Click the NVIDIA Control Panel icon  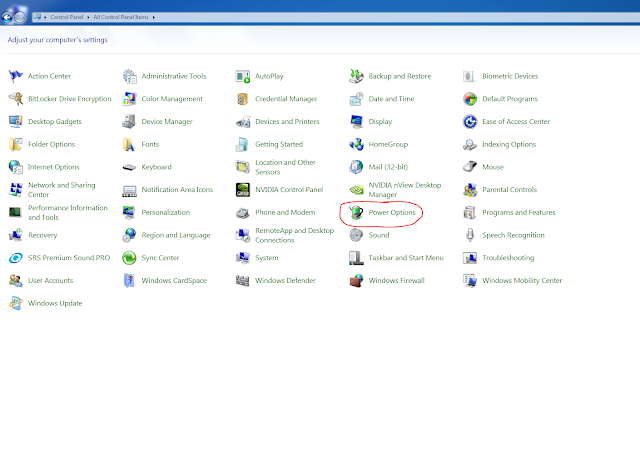coord(243,190)
